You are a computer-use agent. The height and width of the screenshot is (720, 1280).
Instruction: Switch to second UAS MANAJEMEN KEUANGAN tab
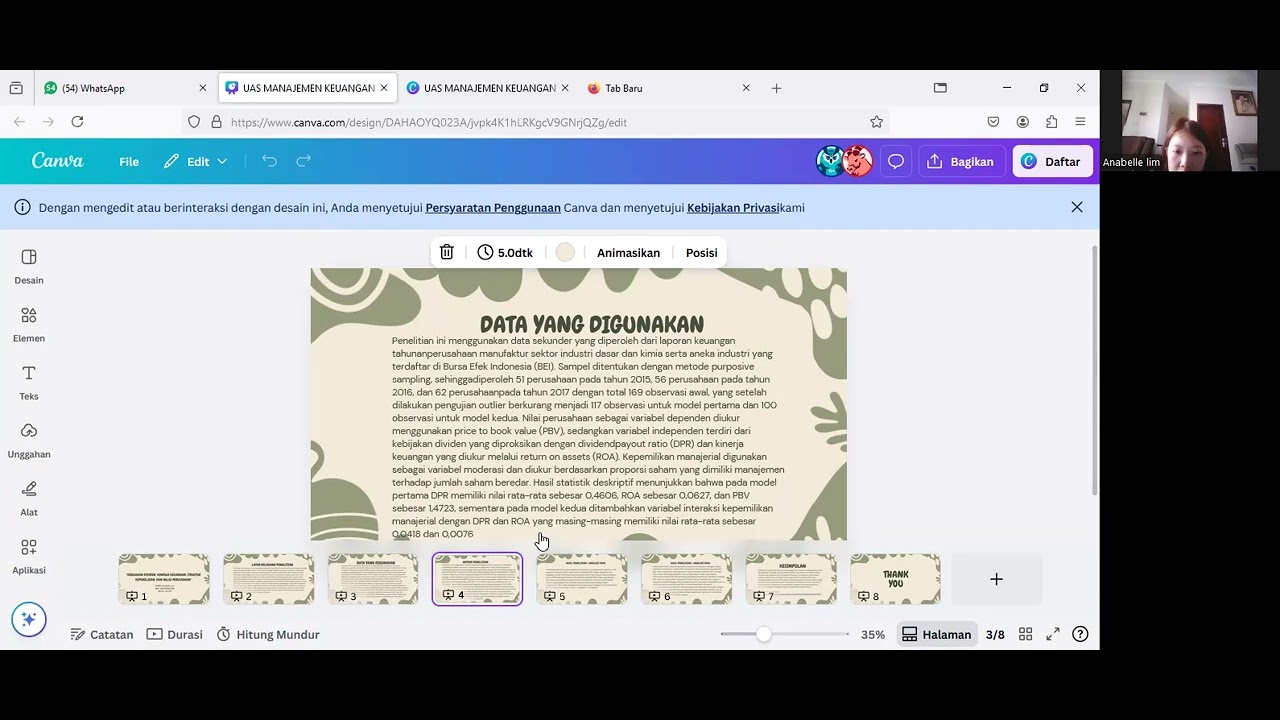(x=488, y=88)
